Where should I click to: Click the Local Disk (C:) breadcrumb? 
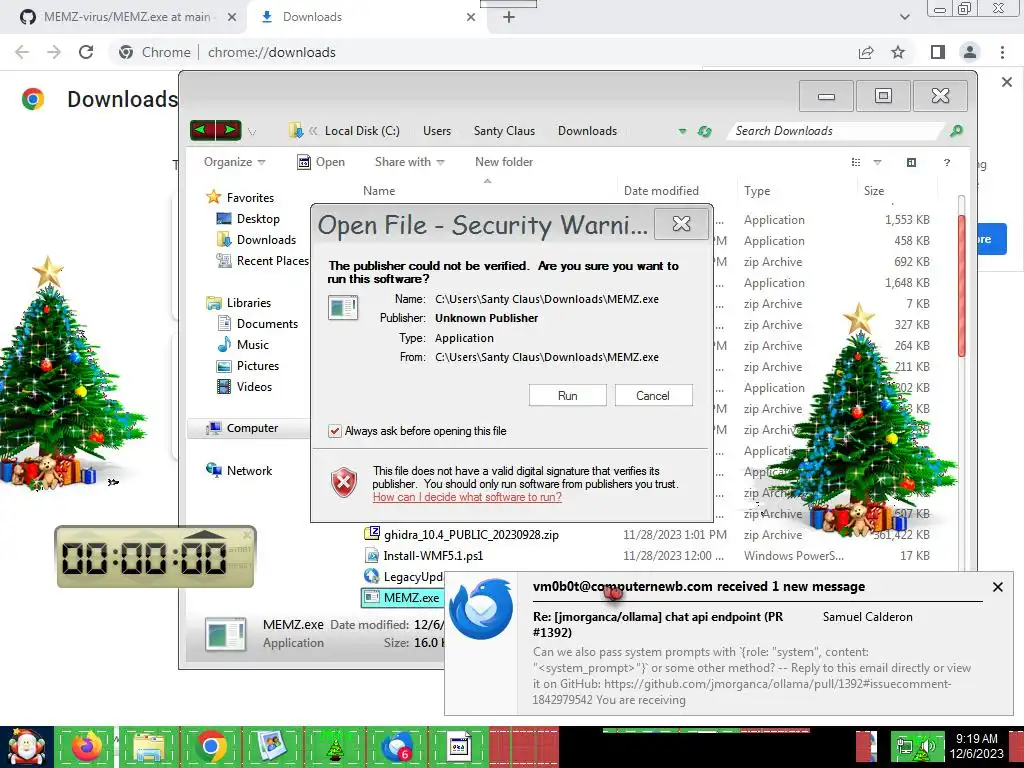click(x=362, y=131)
